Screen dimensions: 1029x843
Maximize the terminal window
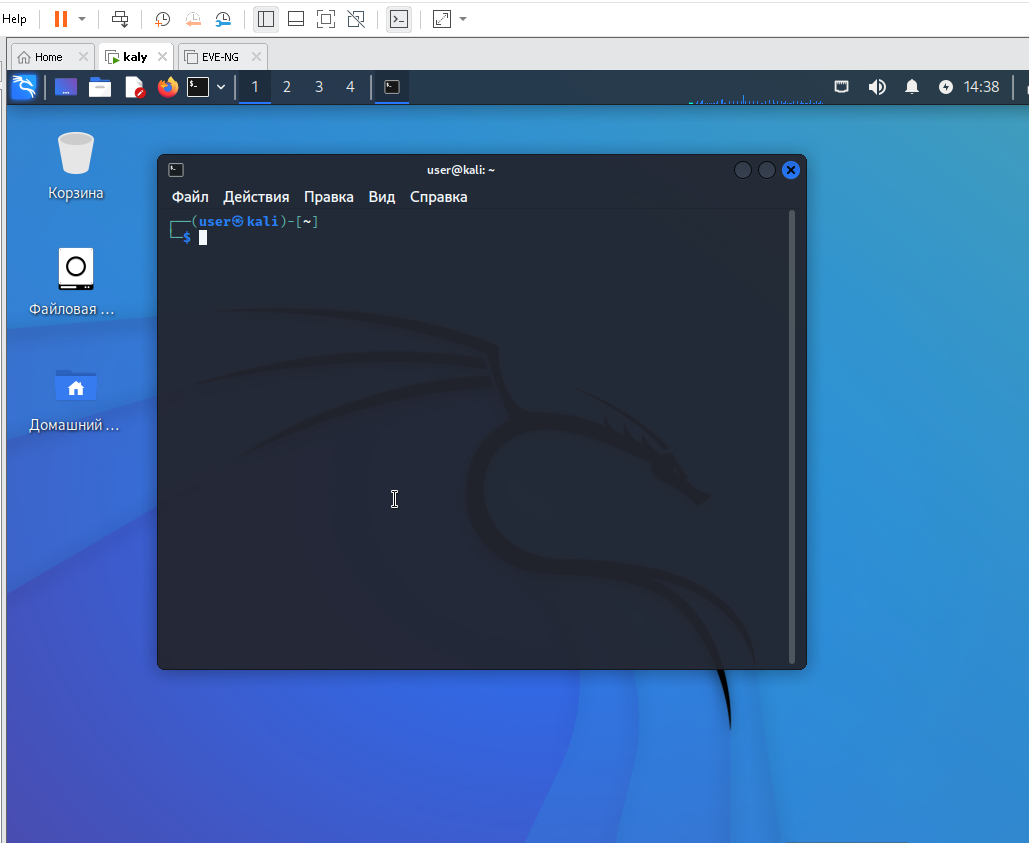tap(766, 170)
